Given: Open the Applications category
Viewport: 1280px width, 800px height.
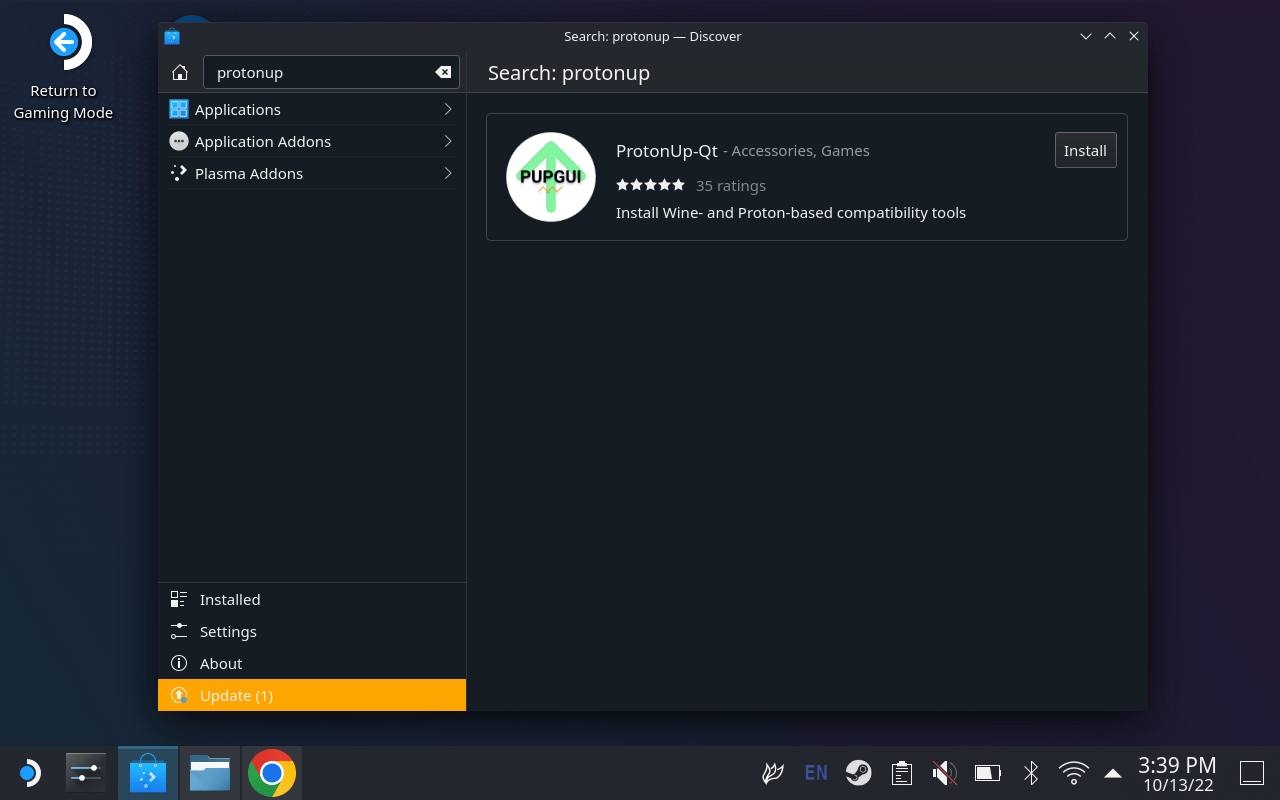Looking at the screenshot, I should click(x=312, y=109).
